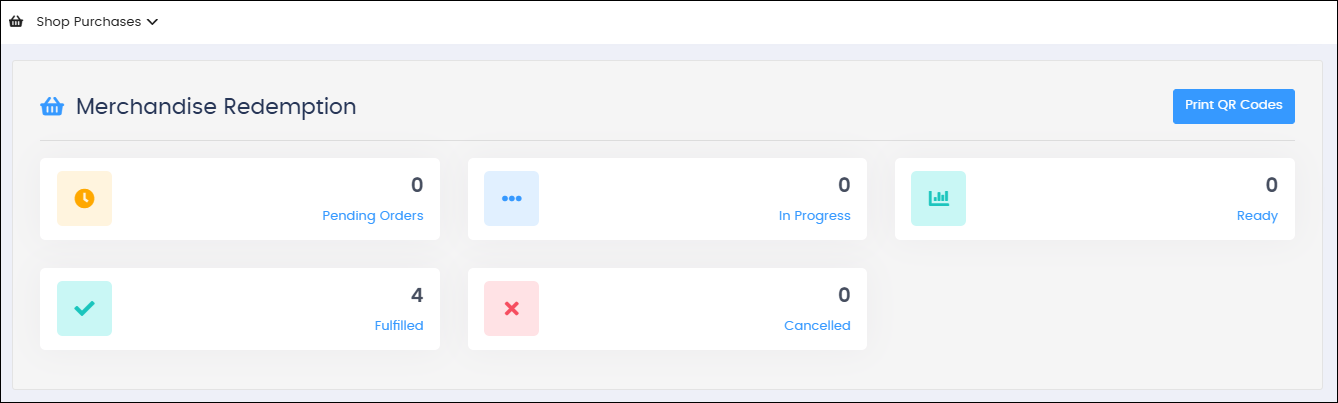Open the Cancelled orders link
The width and height of the screenshot is (1338, 403).
pyautogui.click(x=817, y=325)
